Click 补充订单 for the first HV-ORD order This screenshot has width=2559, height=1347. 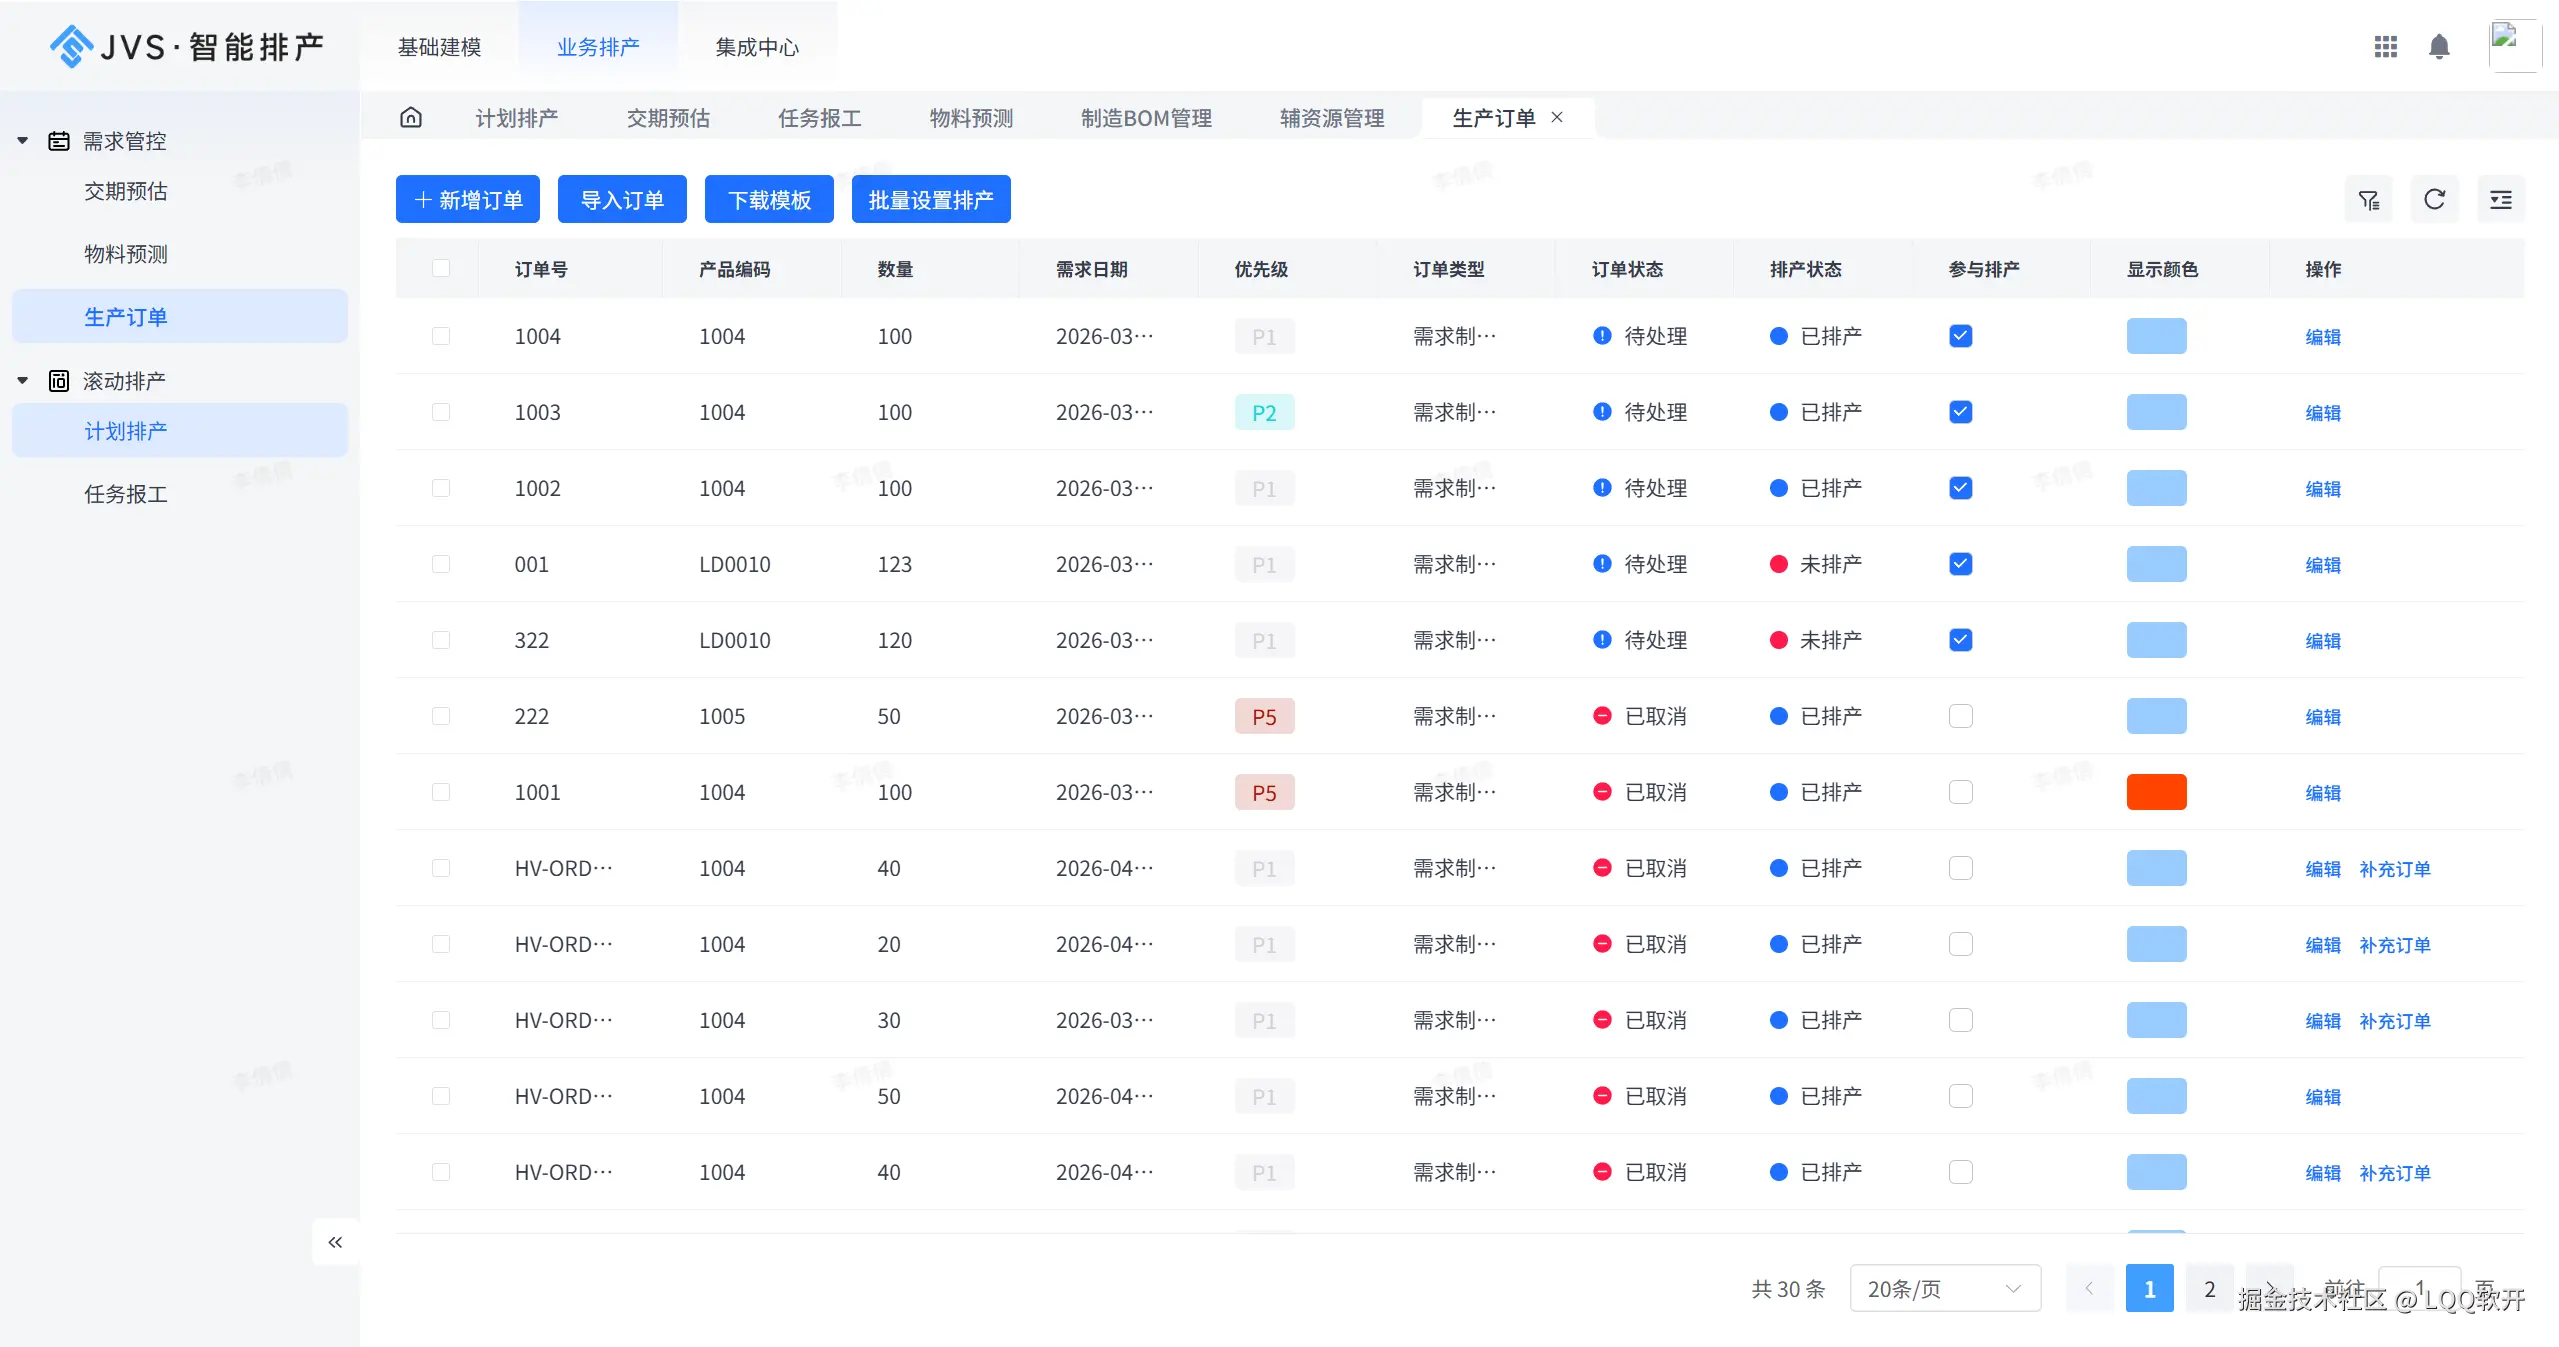2395,869
